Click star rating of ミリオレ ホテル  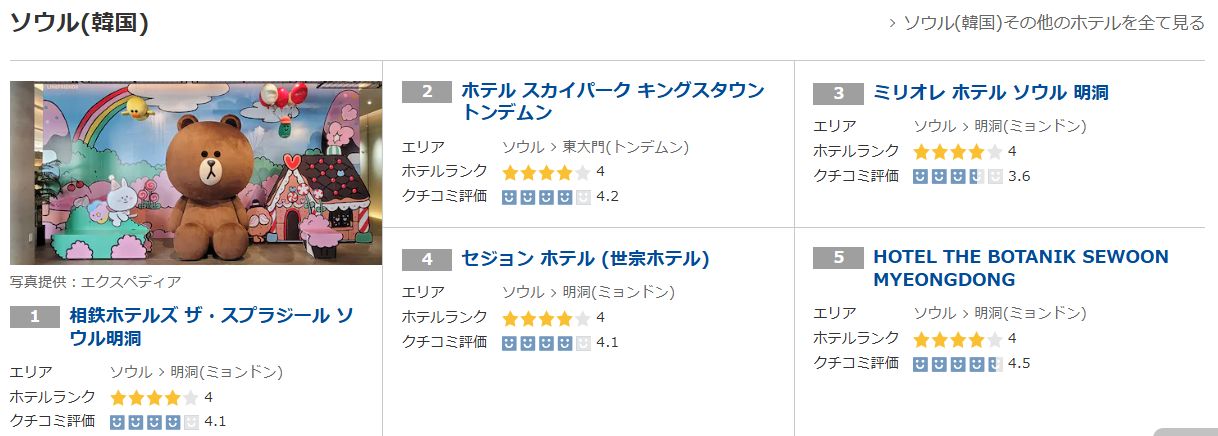pyautogui.click(x=957, y=151)
